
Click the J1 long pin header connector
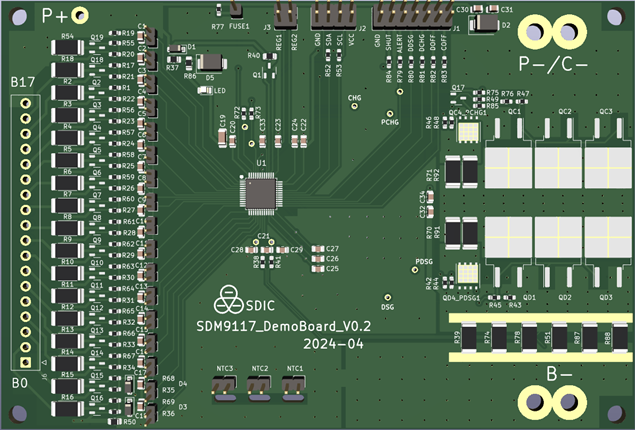413,15
